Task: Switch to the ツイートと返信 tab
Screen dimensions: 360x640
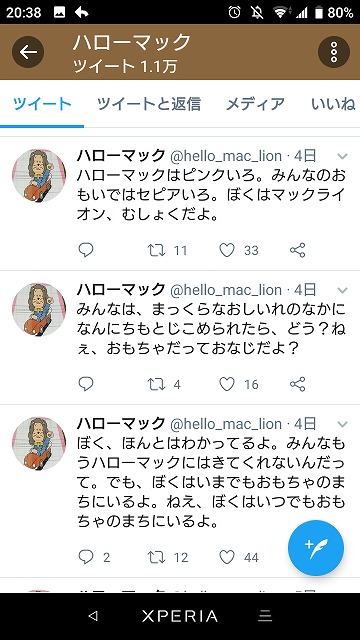Action: (x=149, y=104)
